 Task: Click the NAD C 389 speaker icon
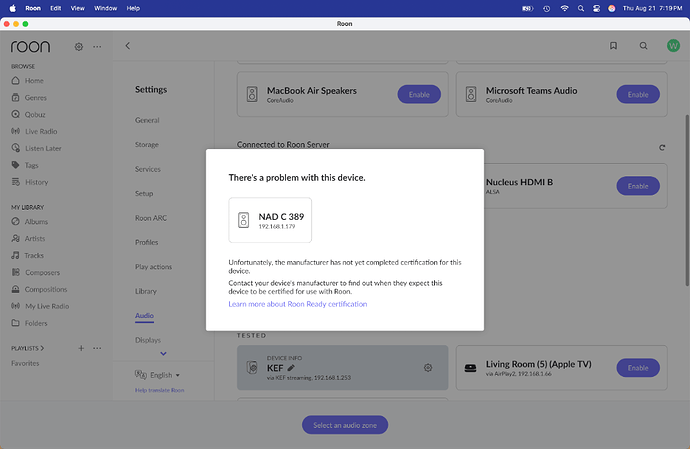click(x=243, y=220)
